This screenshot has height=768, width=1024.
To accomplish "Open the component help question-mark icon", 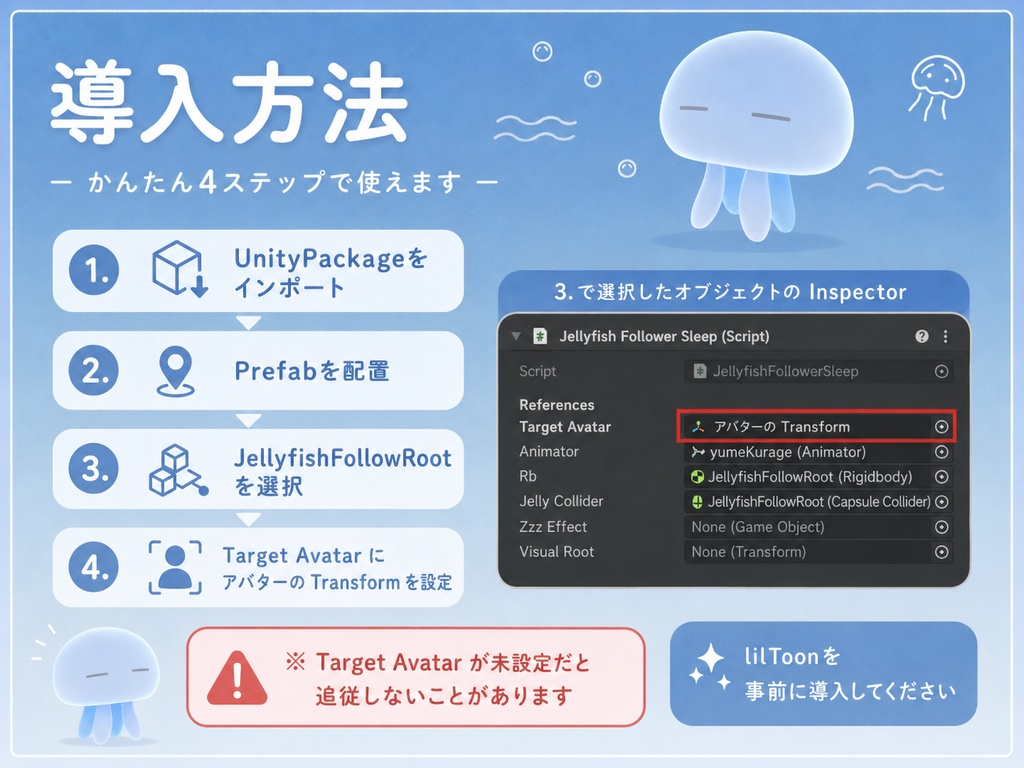I will pos(921,336).
